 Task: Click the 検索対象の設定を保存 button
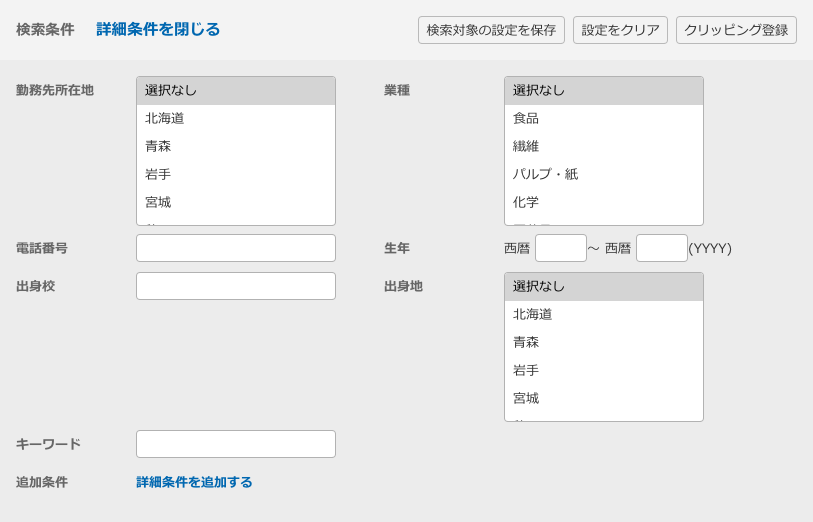pos(491,30)
